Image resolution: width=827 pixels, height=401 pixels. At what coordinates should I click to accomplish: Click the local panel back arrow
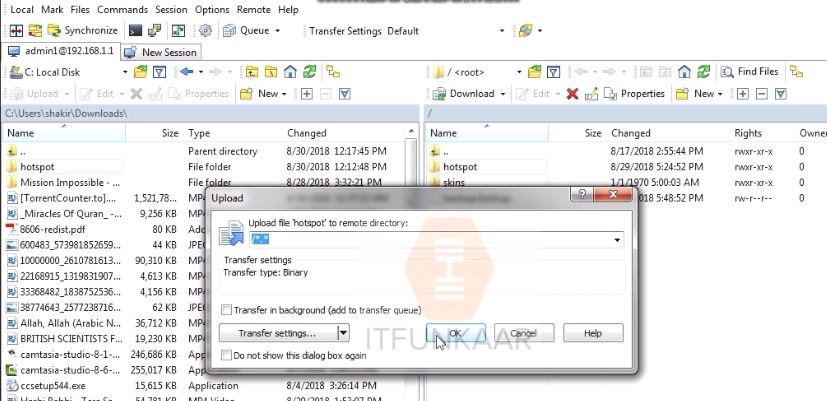click(187, 72)
